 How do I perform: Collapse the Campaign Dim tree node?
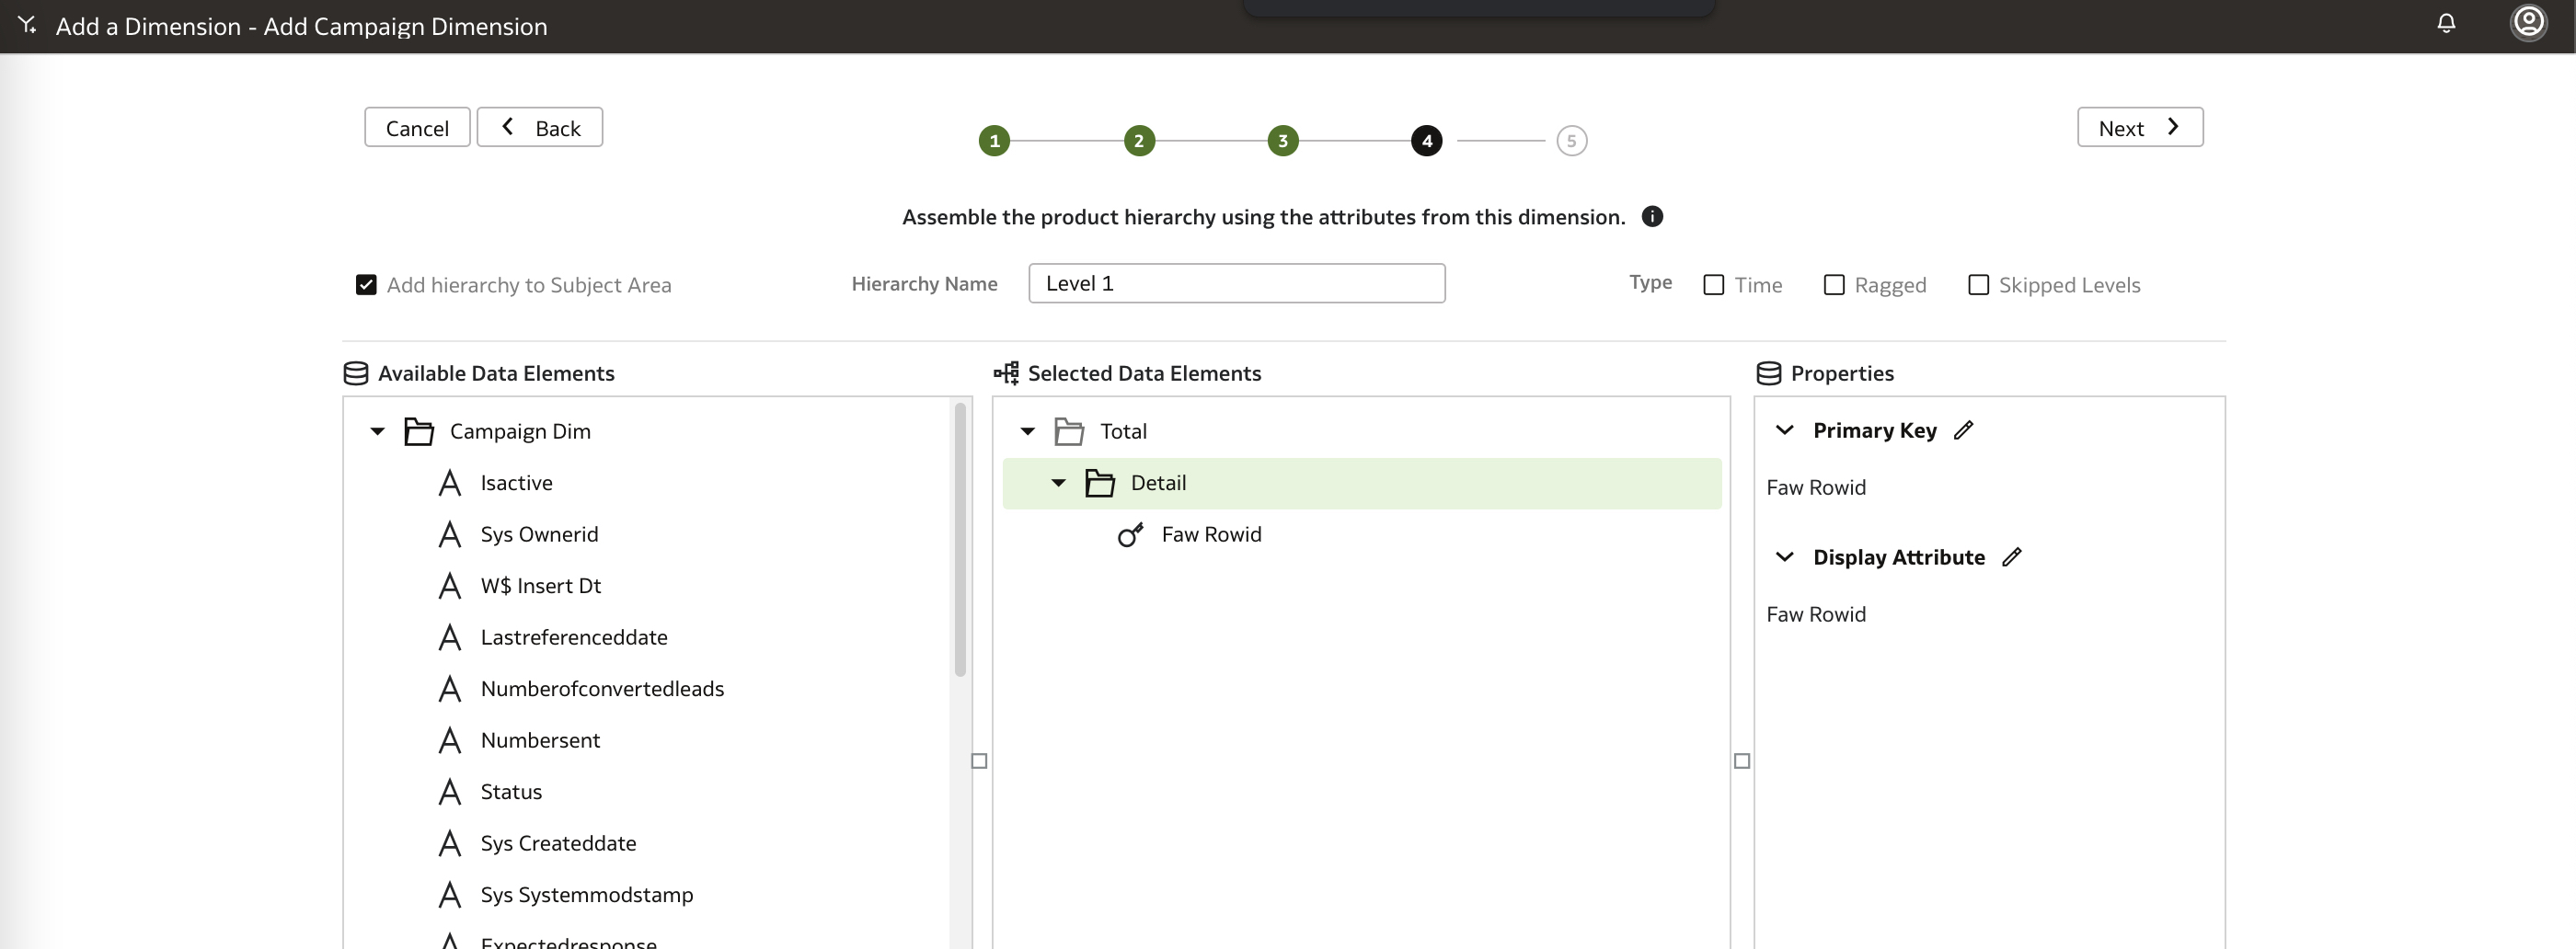[377, 432]
